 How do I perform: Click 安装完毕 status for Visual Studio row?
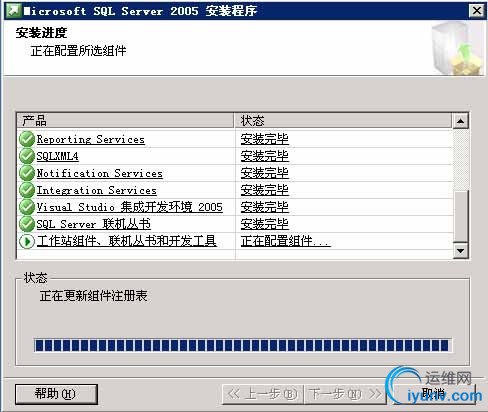coord(265,207)
